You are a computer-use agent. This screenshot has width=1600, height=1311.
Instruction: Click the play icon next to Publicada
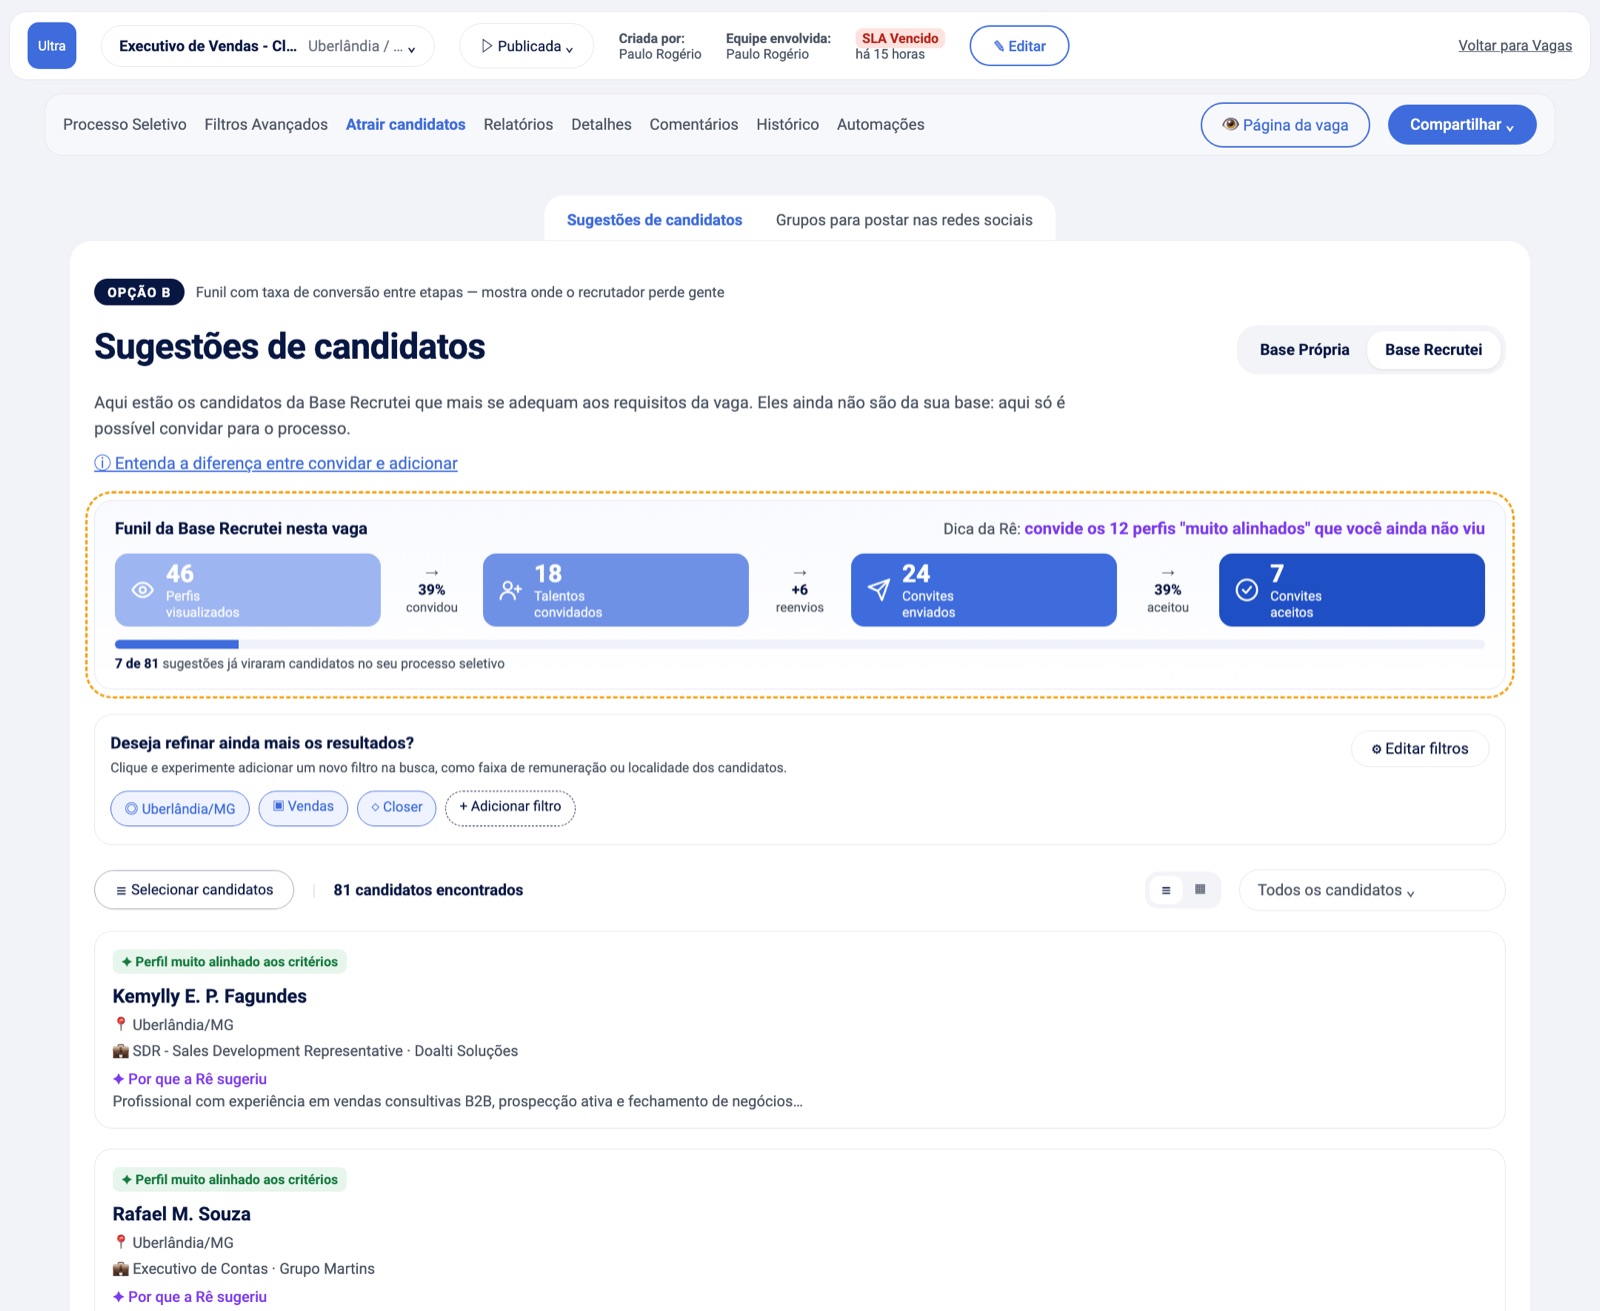pos(487,46)
